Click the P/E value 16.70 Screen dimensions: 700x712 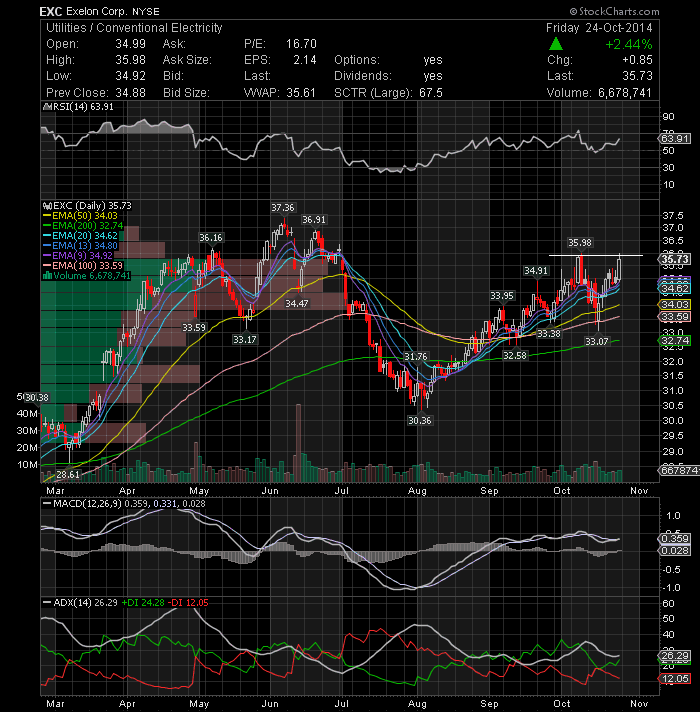[x=301, y=44]
